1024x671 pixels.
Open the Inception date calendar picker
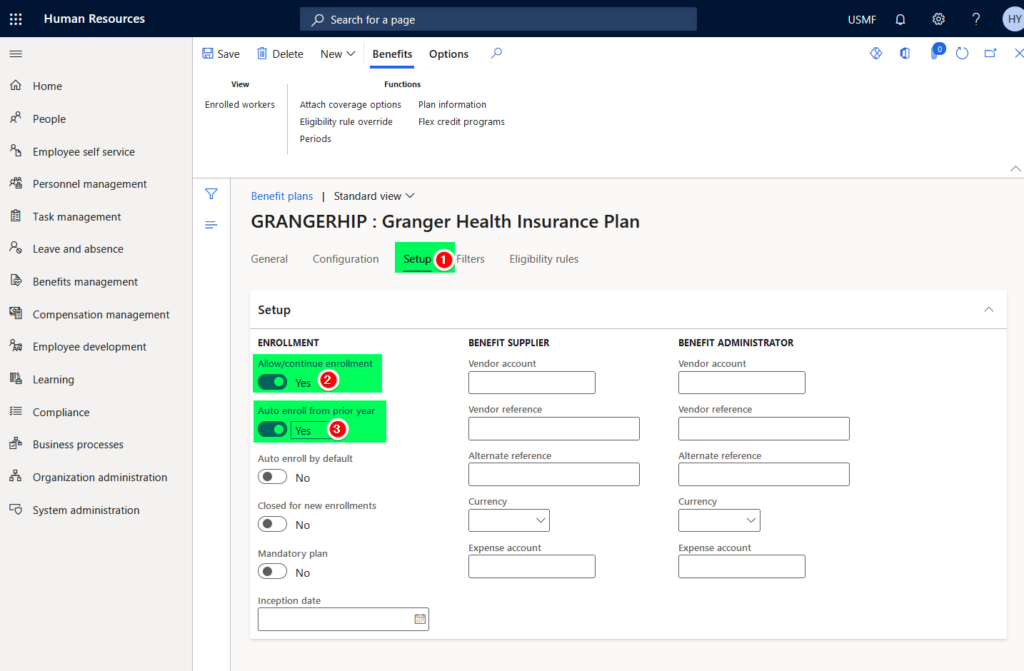(420, 619)
